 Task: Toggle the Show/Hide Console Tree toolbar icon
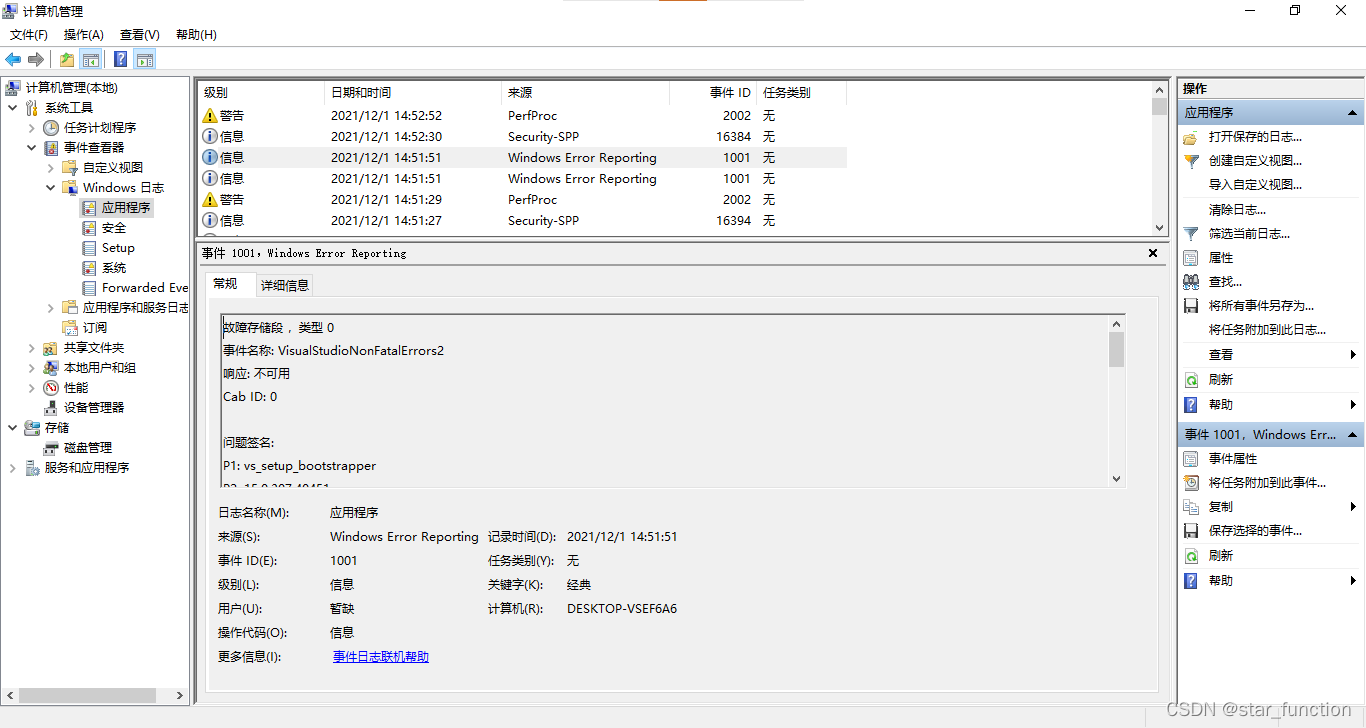point(91,59)
